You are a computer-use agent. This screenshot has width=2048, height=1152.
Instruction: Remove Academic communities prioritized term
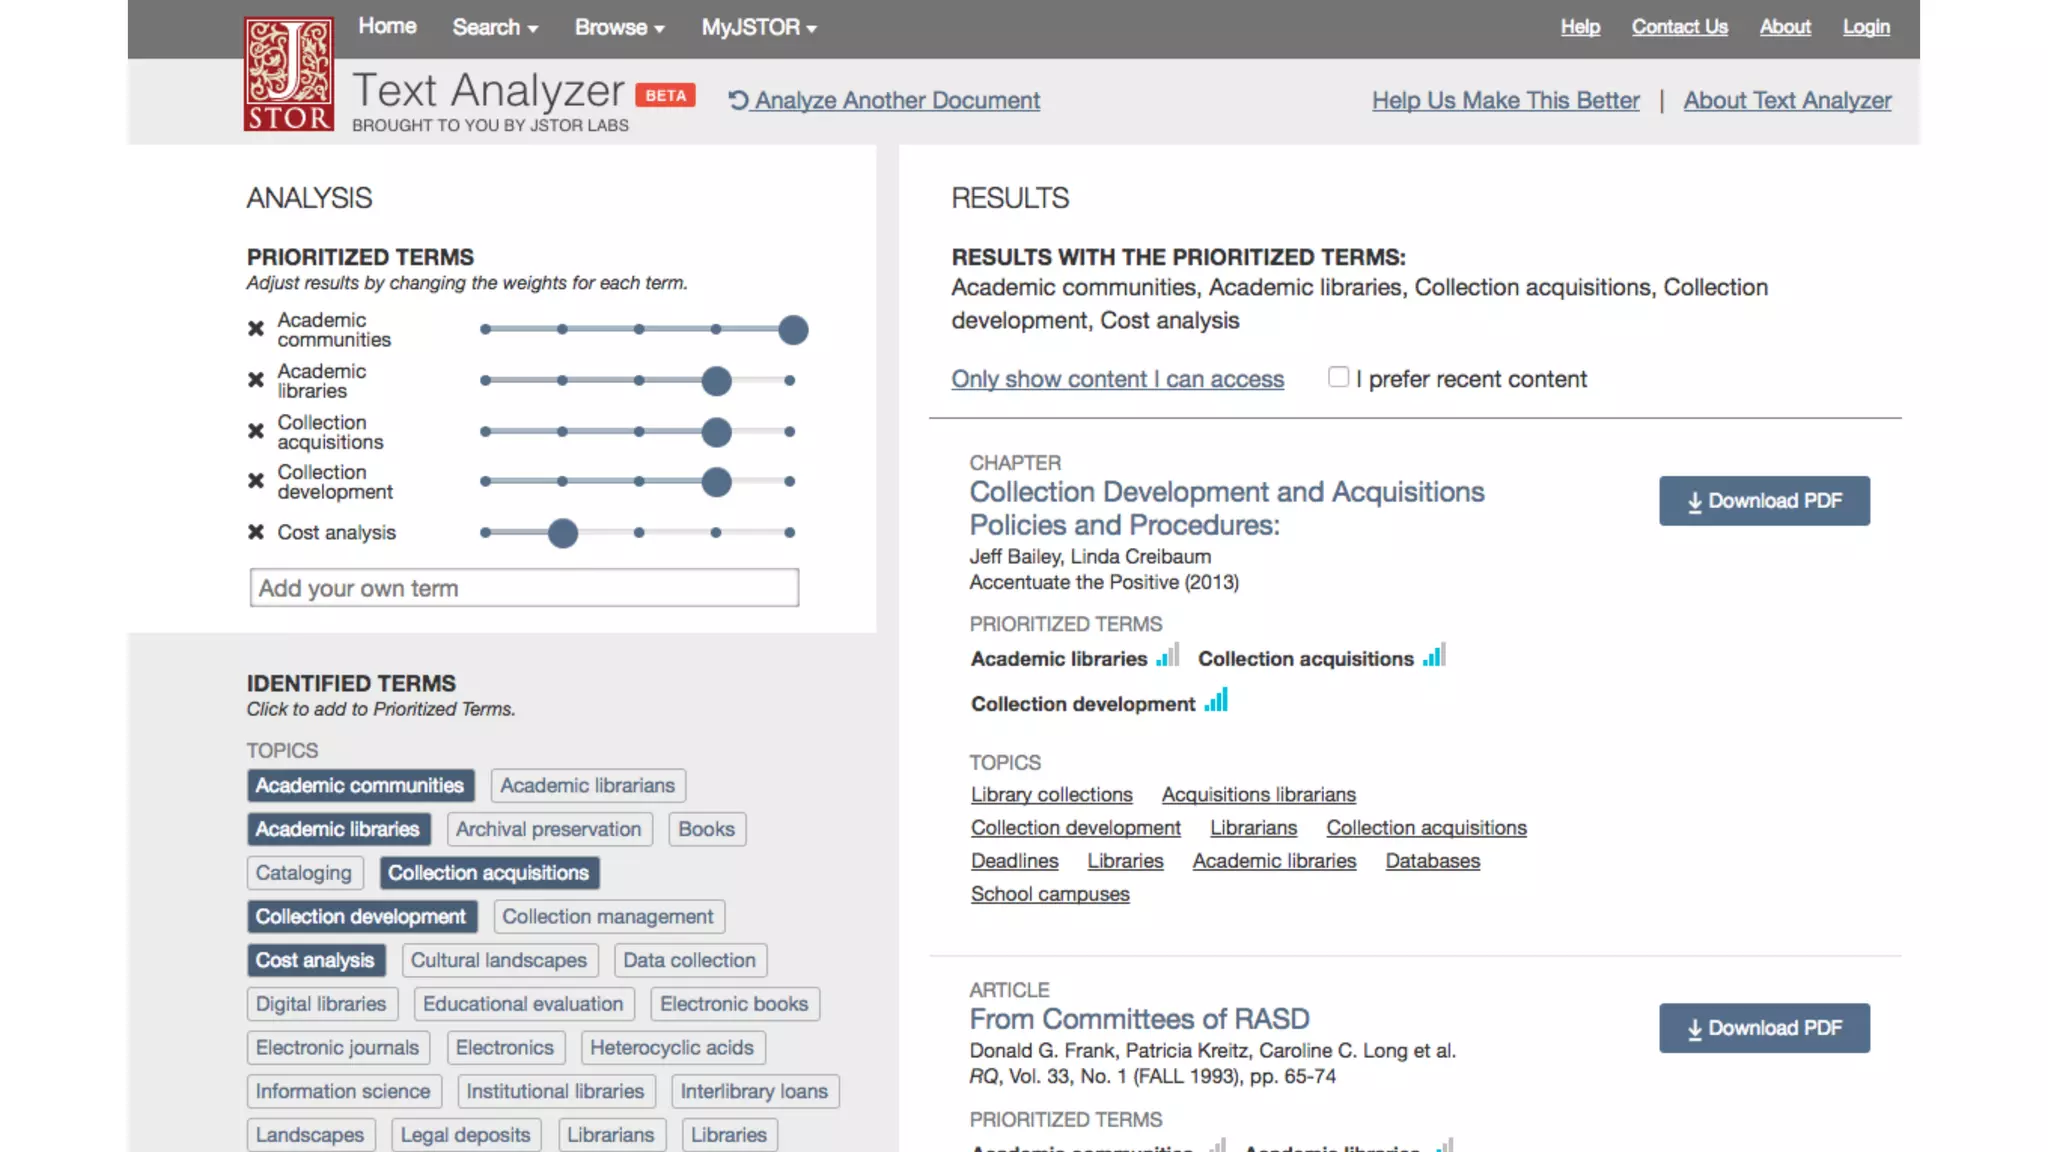256,329
